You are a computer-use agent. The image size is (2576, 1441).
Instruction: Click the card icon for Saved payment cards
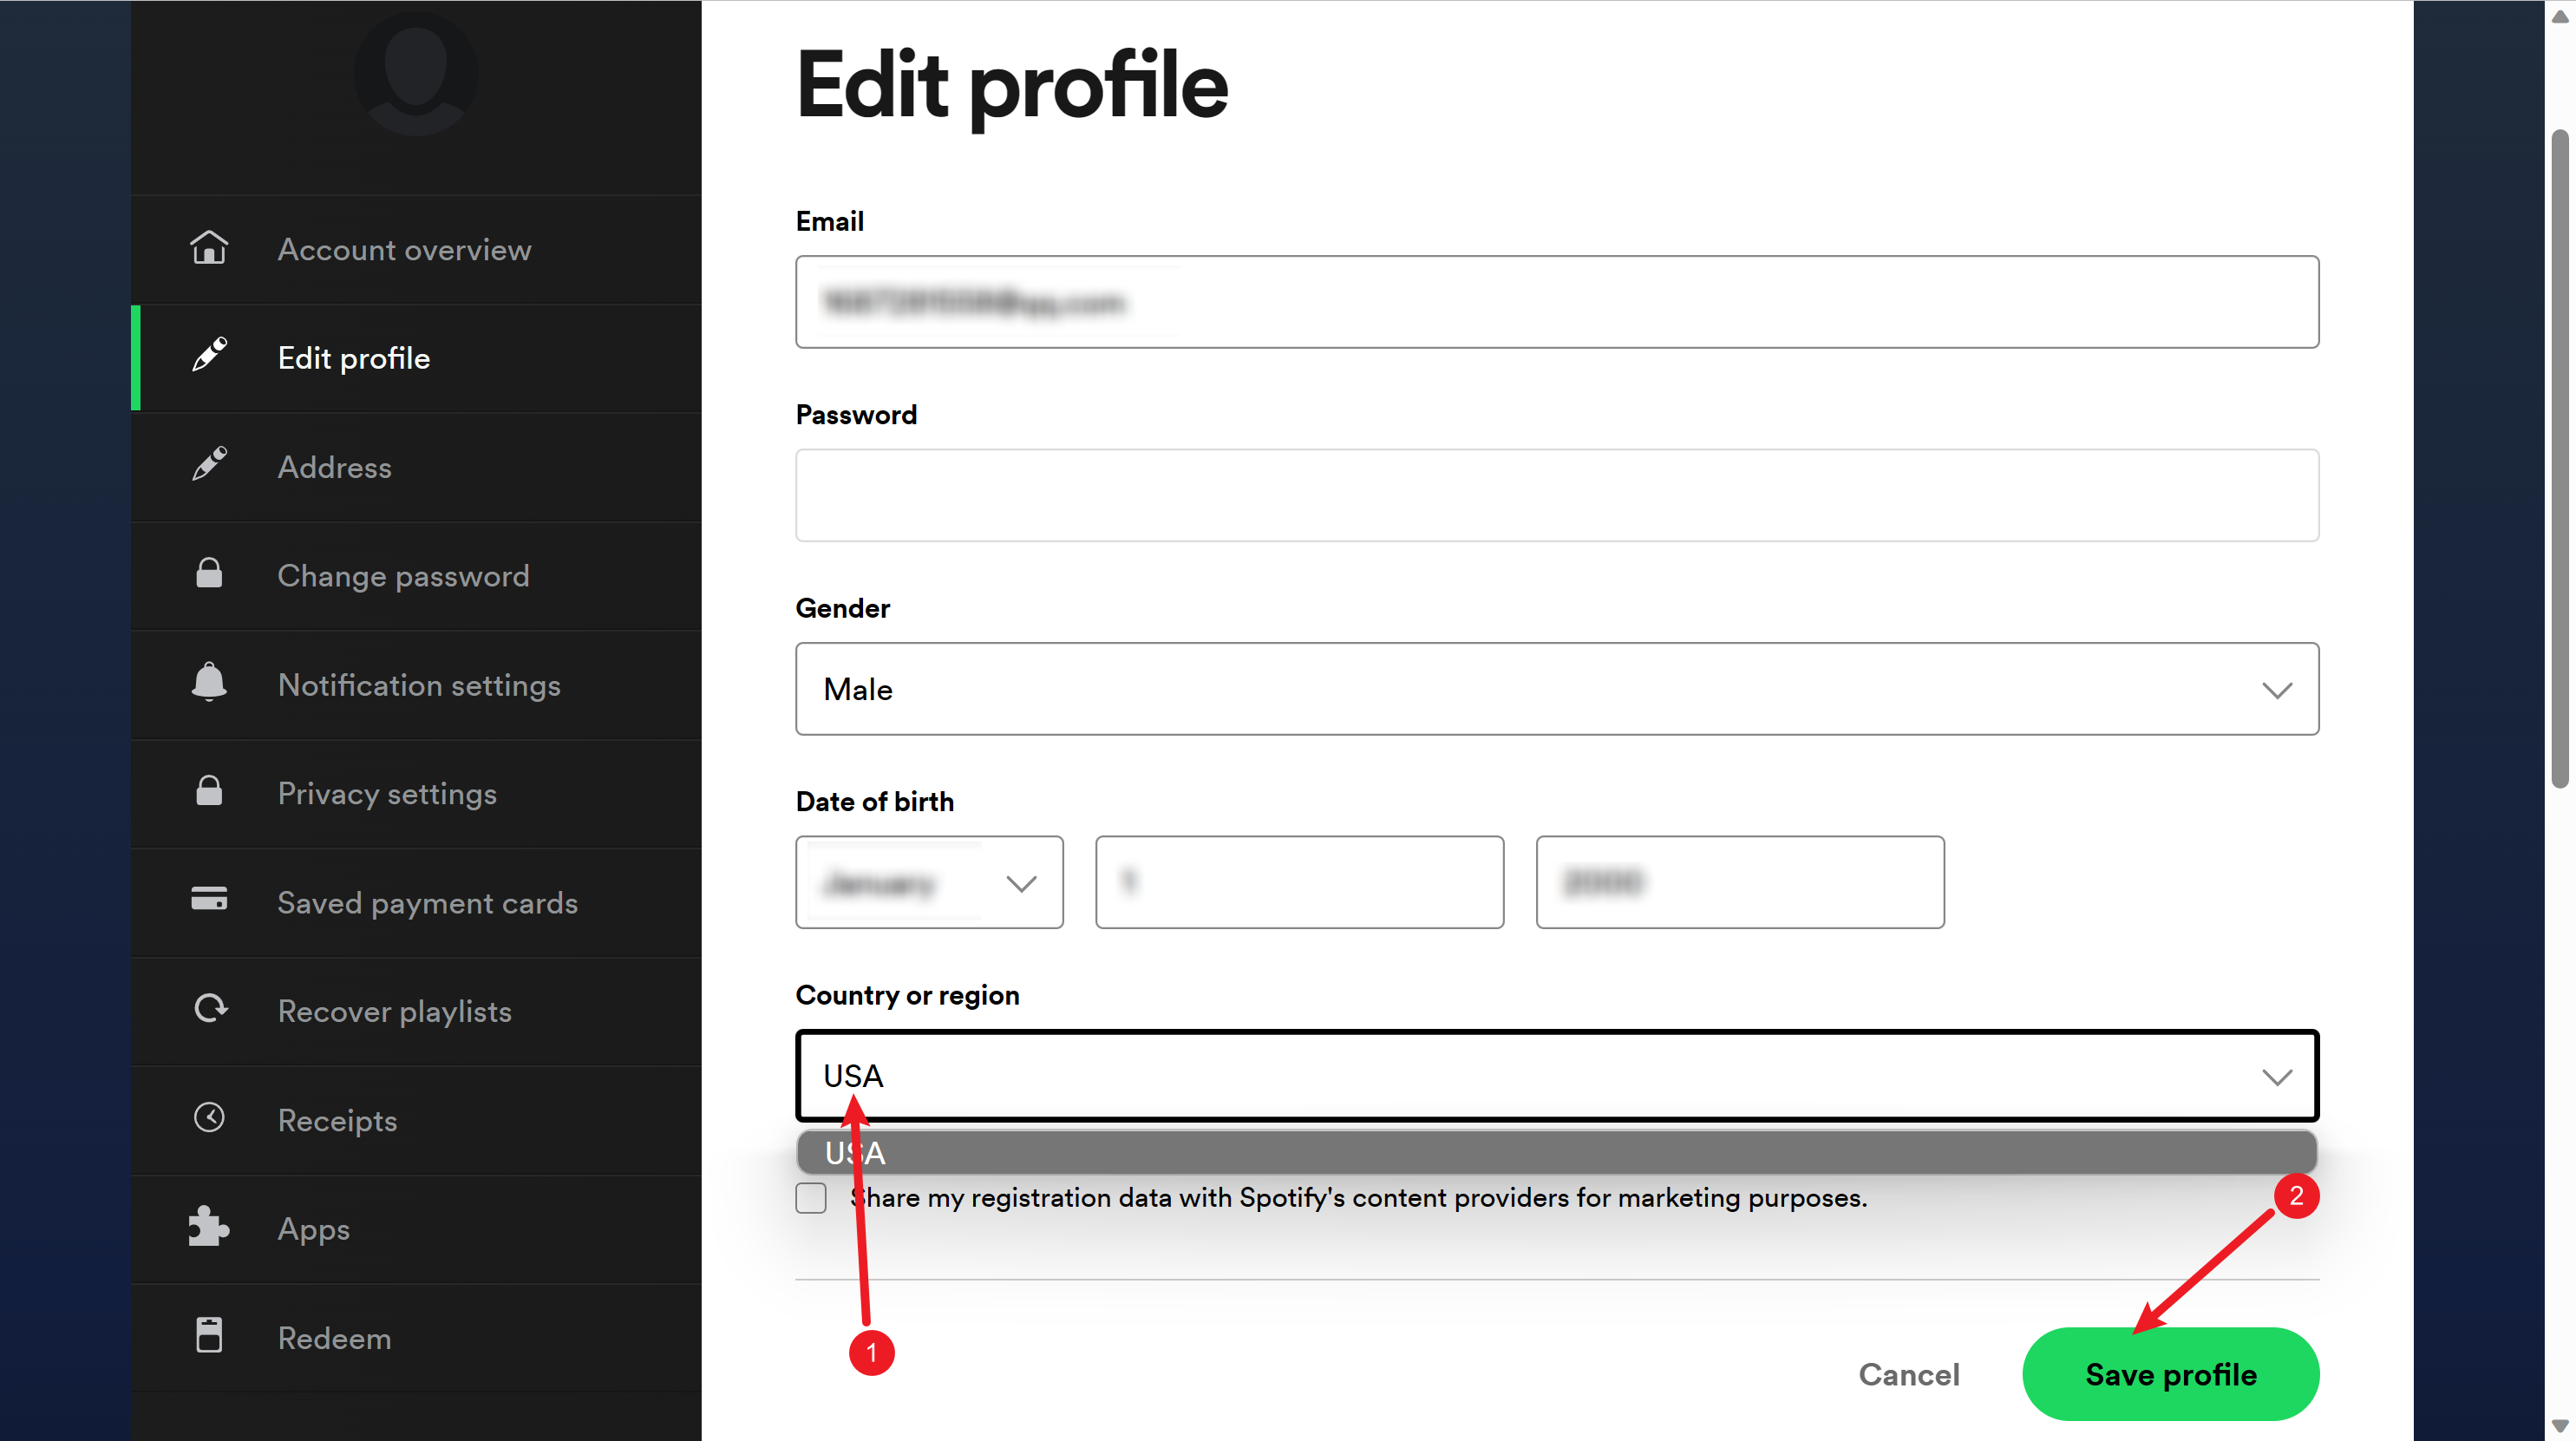[209, 900]
